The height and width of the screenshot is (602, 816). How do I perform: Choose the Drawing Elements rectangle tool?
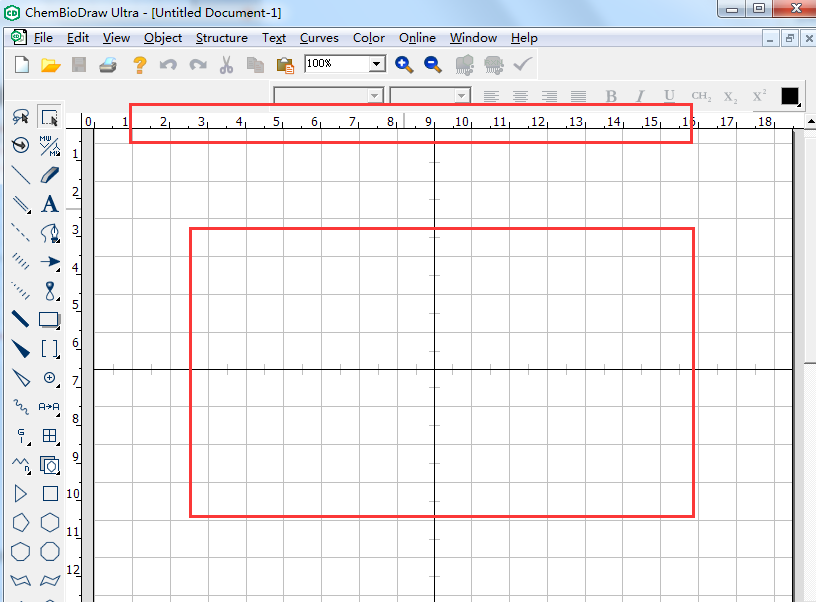click(x=50, y=319)
